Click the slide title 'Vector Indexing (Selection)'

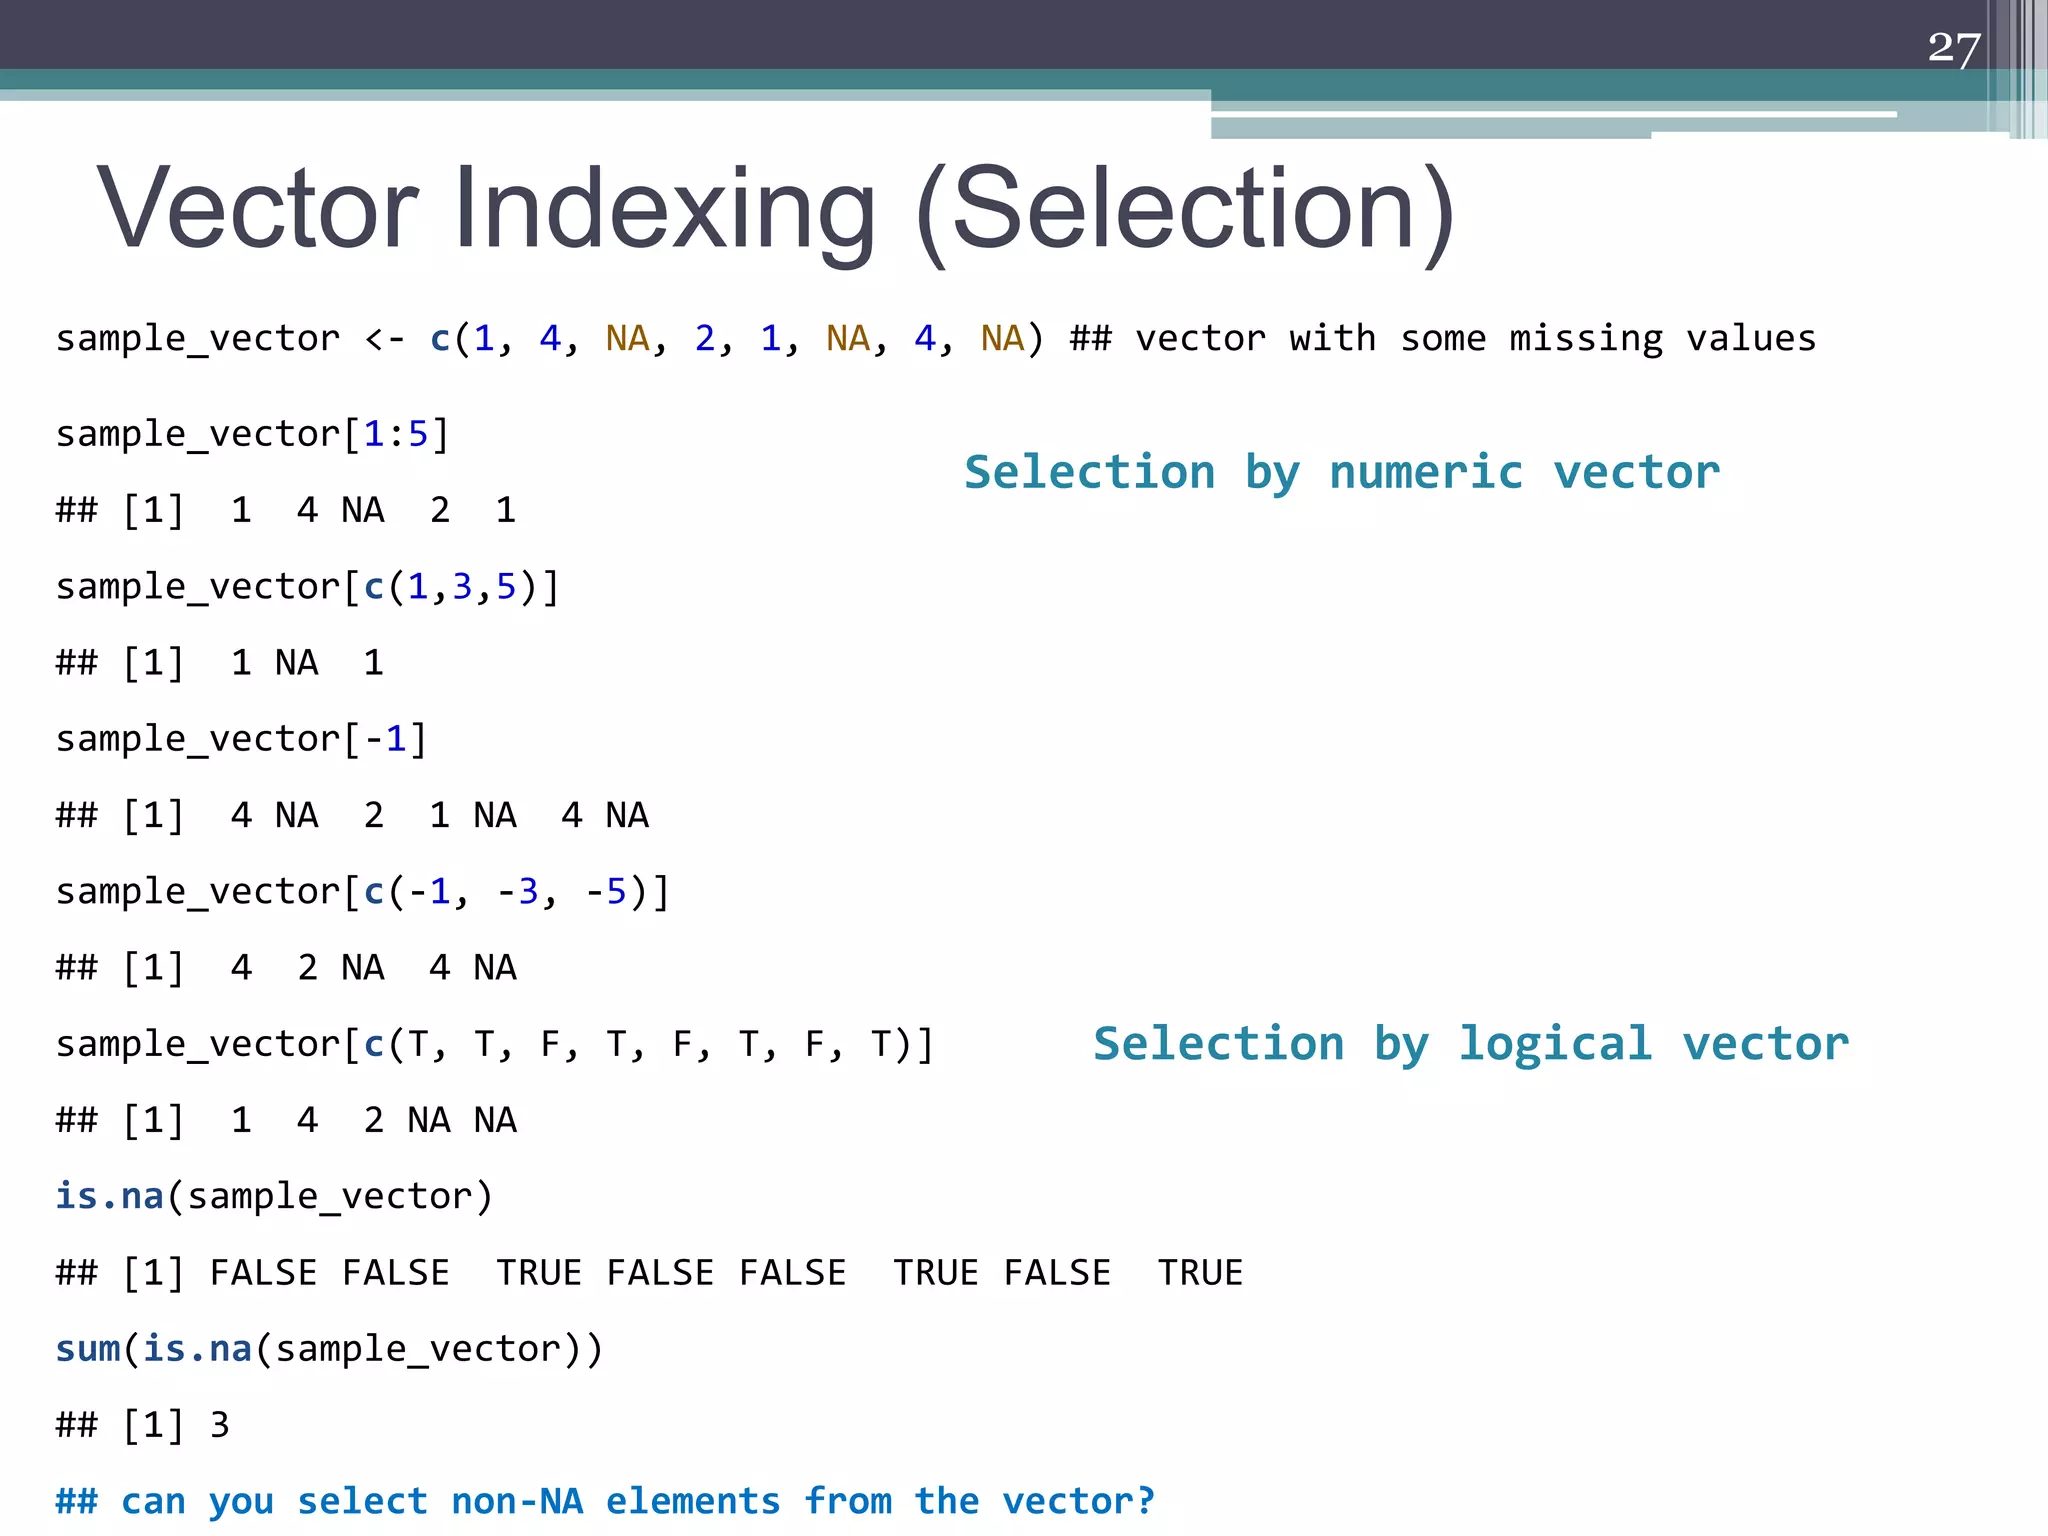click(x=776, y=211)
